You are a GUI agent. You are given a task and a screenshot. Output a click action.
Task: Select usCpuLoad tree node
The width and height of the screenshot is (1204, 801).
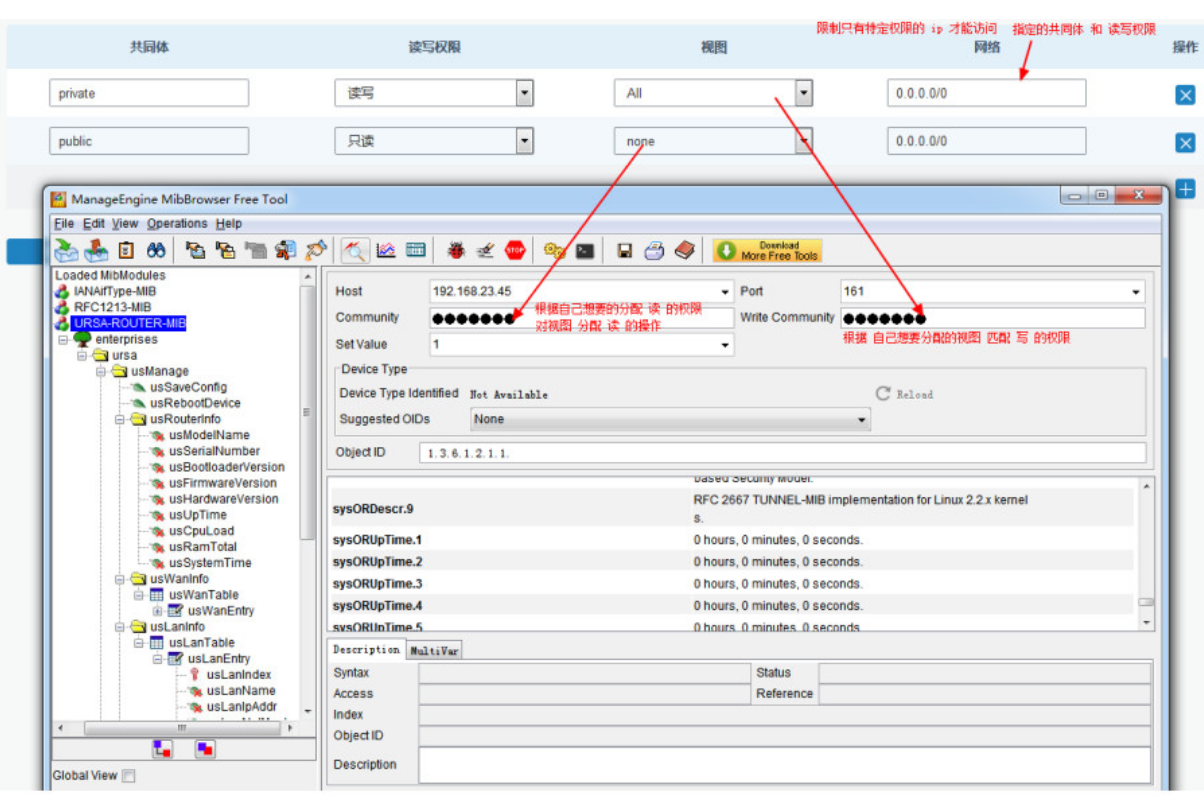pyautogui.click(x=201, y=531)
